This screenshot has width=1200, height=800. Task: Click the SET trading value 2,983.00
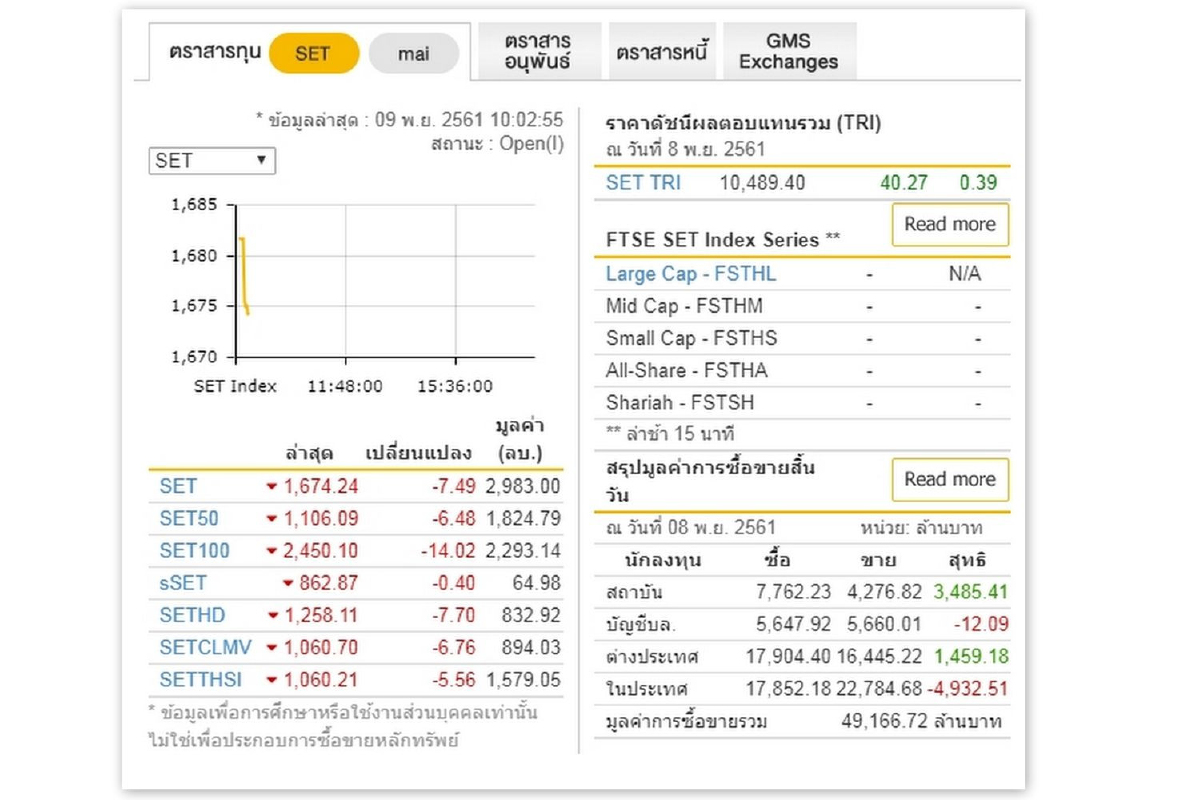pos(523,487)
